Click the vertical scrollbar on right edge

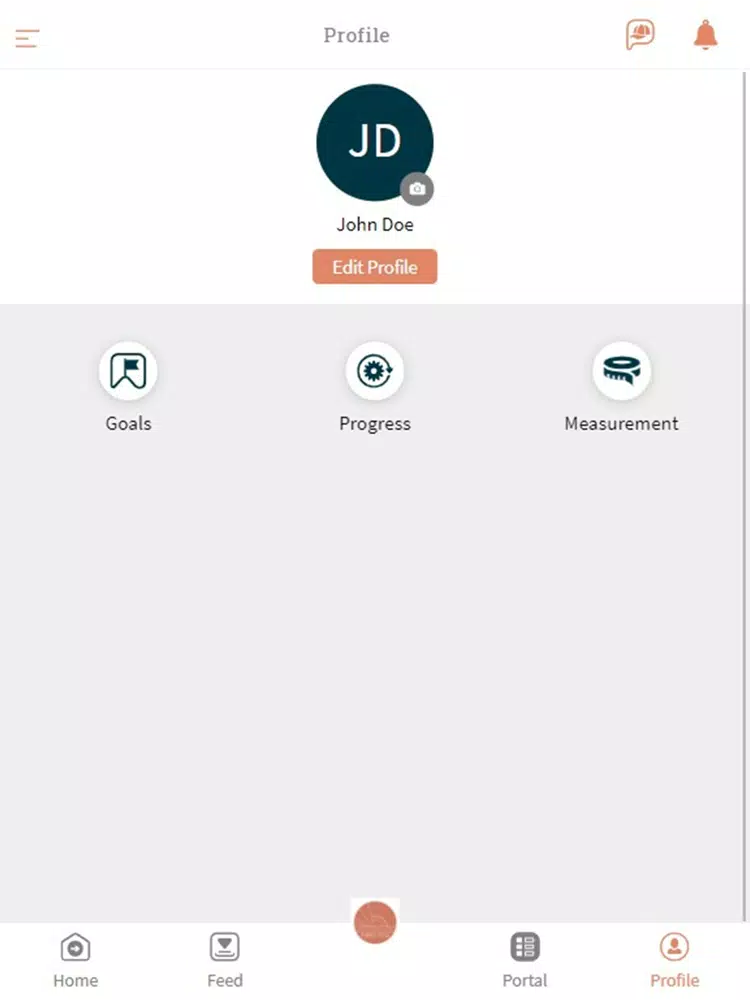pyautogui.click(x=744, y=496)
